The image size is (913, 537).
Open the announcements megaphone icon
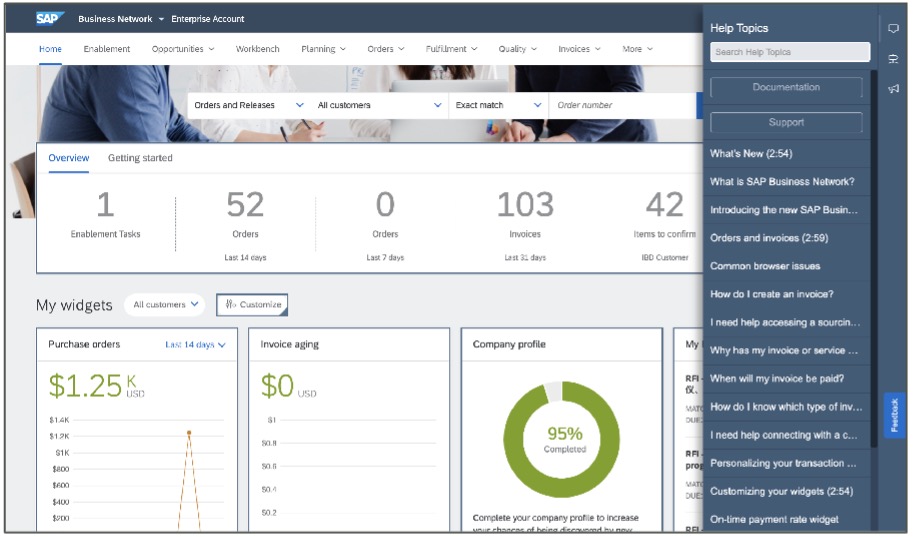(893, 89)
